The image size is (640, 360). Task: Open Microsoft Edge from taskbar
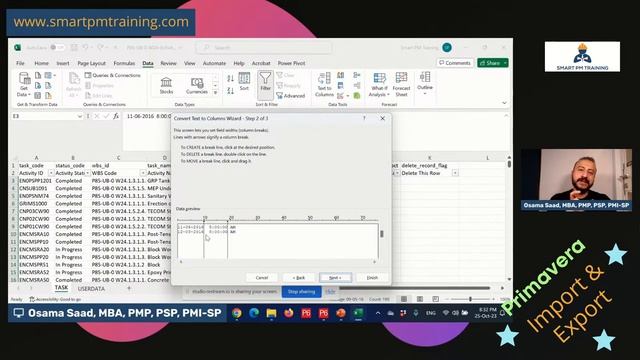254,313
